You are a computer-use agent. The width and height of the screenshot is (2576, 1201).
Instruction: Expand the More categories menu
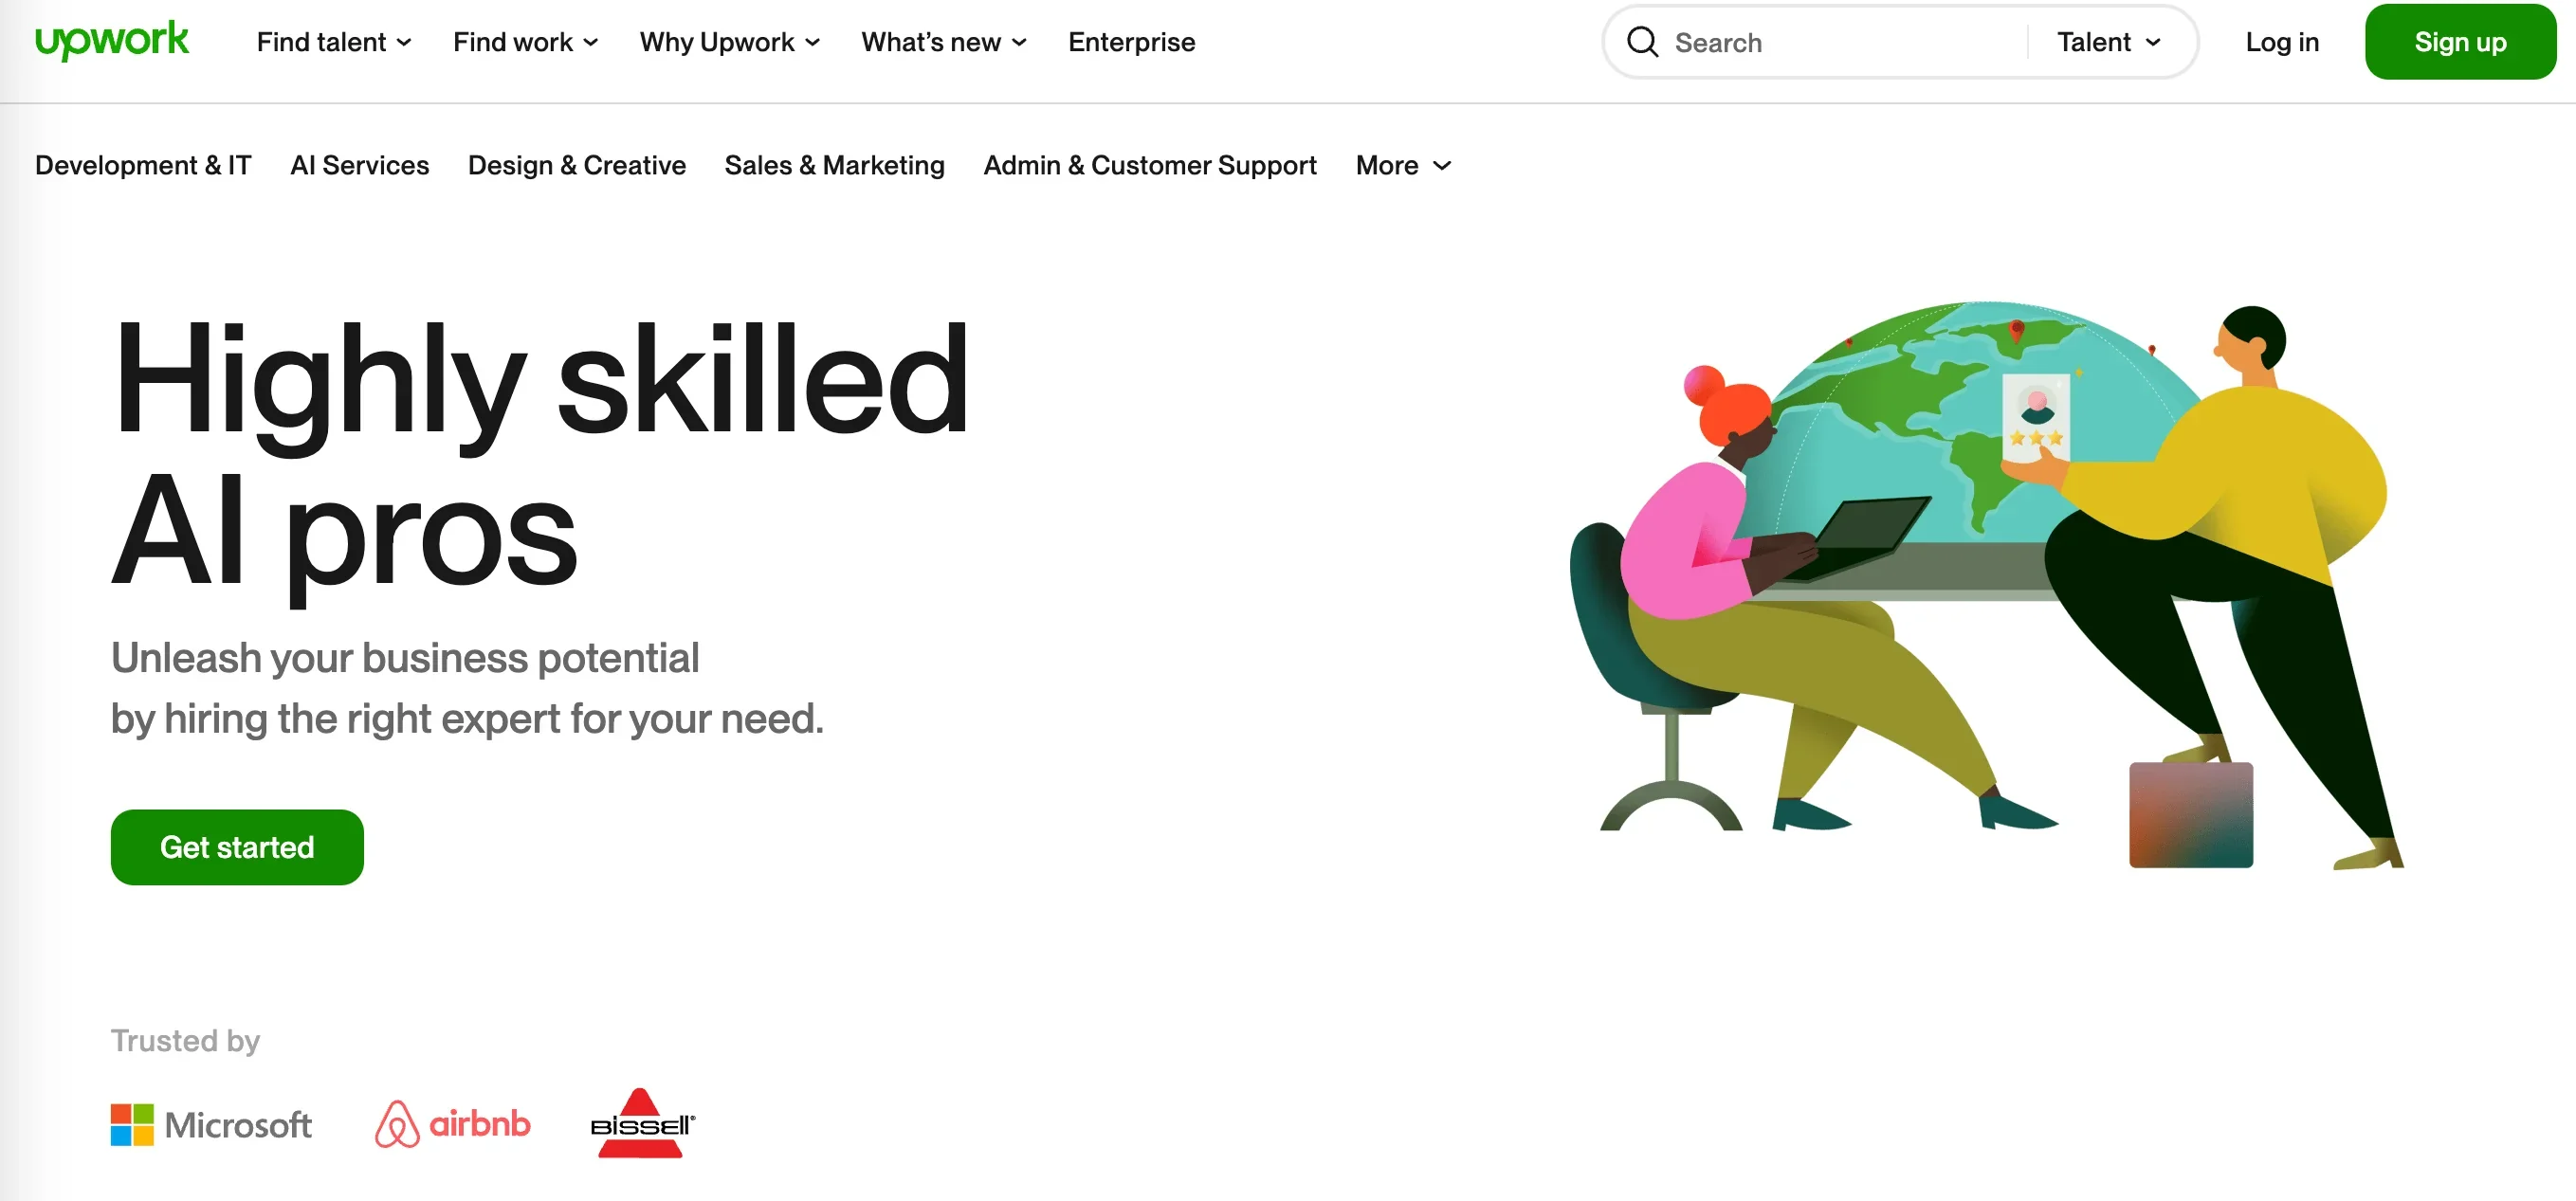pos(1402,165)
